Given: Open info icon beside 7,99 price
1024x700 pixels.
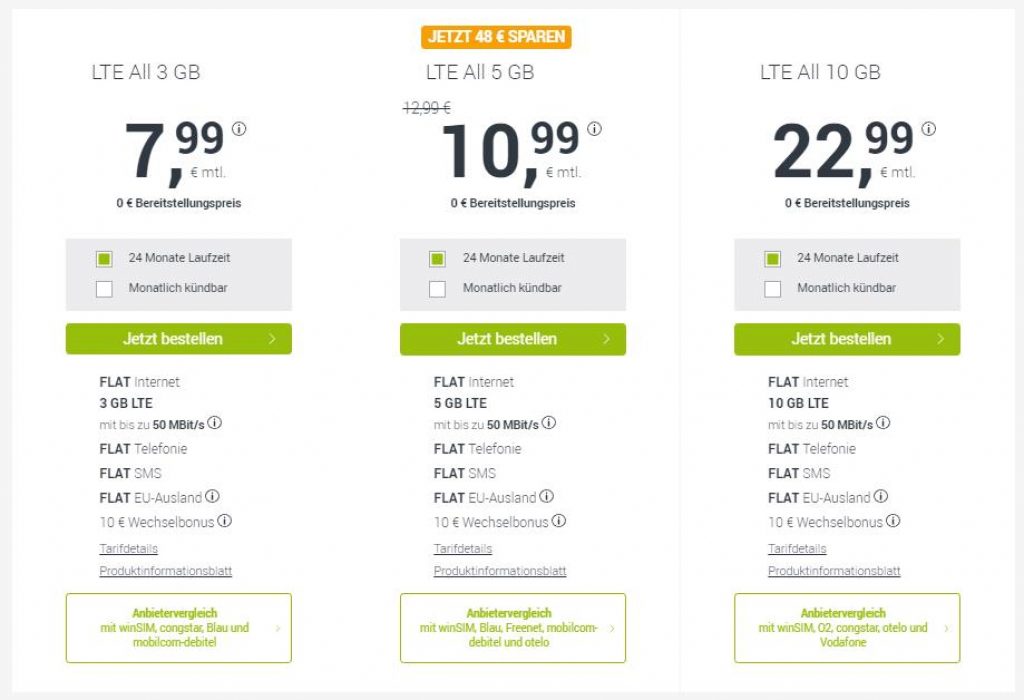Looking at the screenshot, I should pyautogui.click(x=239, y=129).
